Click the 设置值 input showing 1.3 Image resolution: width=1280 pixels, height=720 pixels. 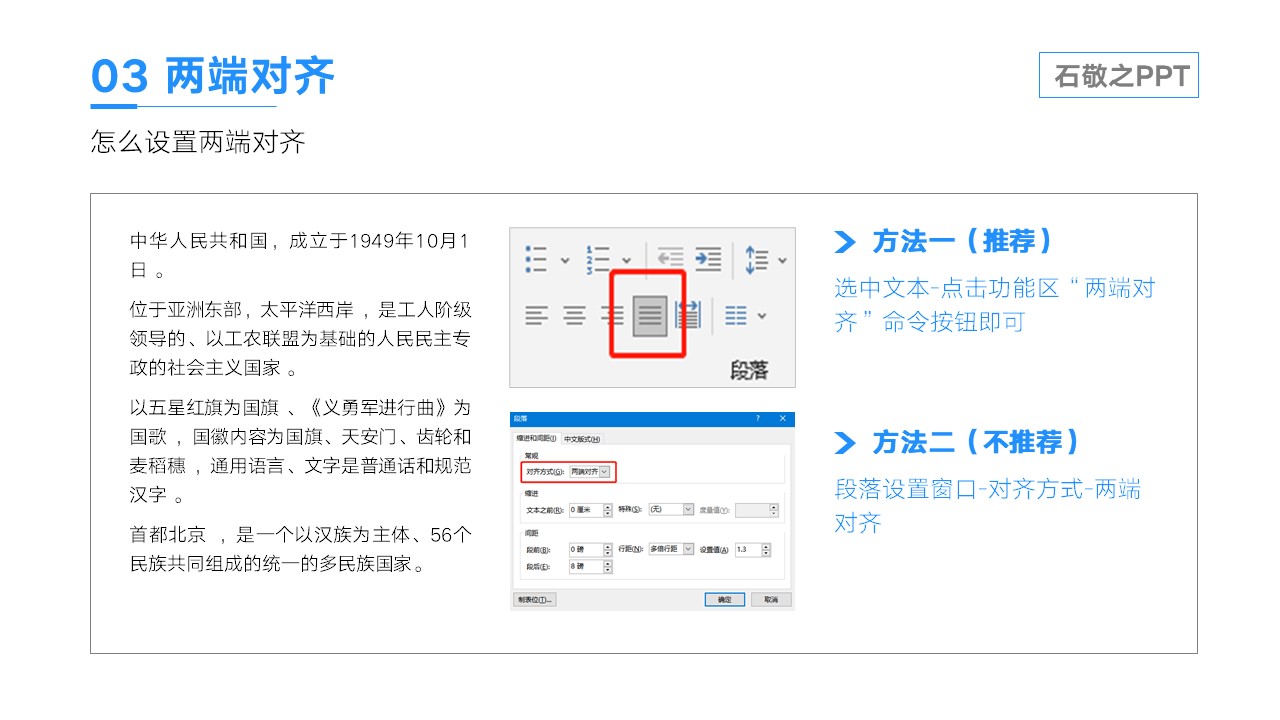pyautogui.click(x=748, y=550)
